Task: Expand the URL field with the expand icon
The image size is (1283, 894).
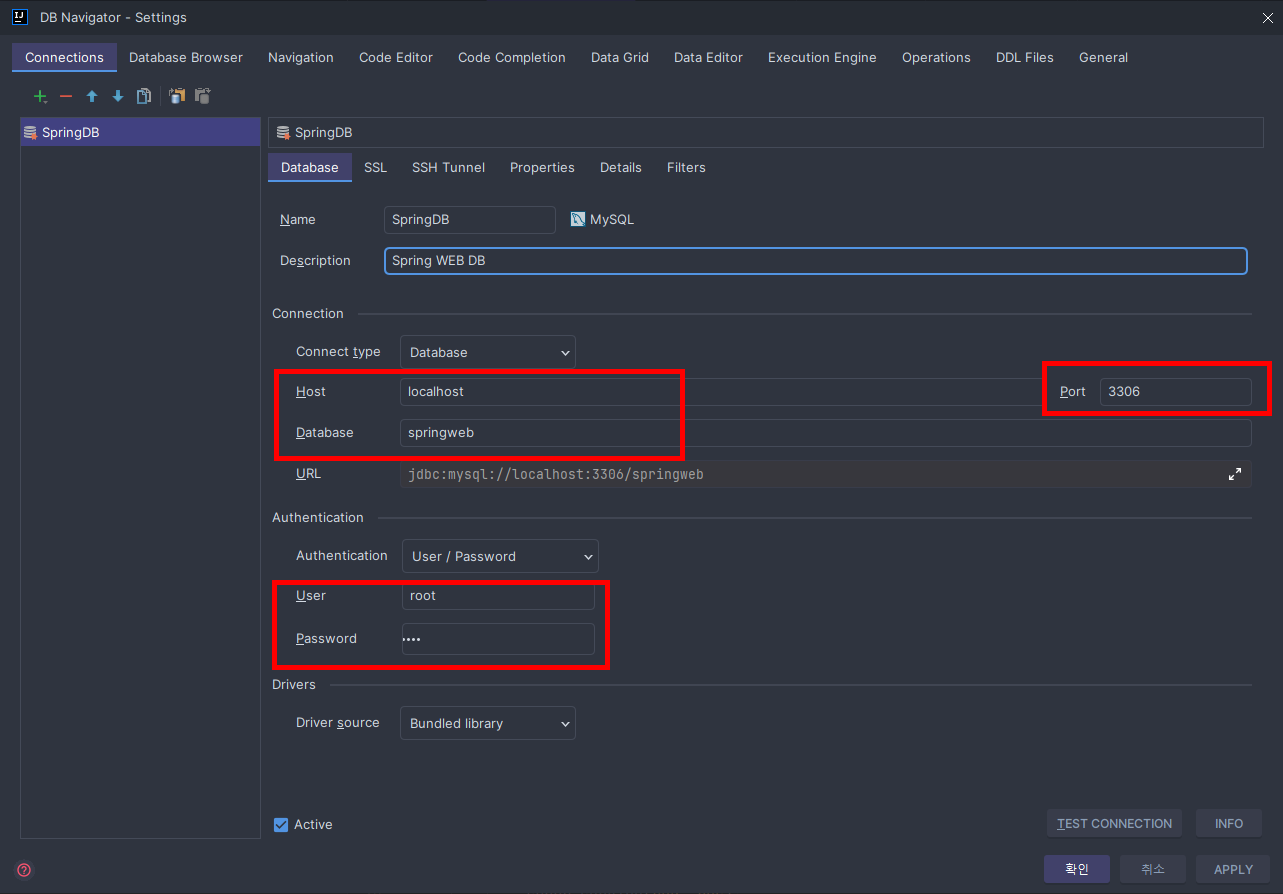Action: tap(1234, 474)
